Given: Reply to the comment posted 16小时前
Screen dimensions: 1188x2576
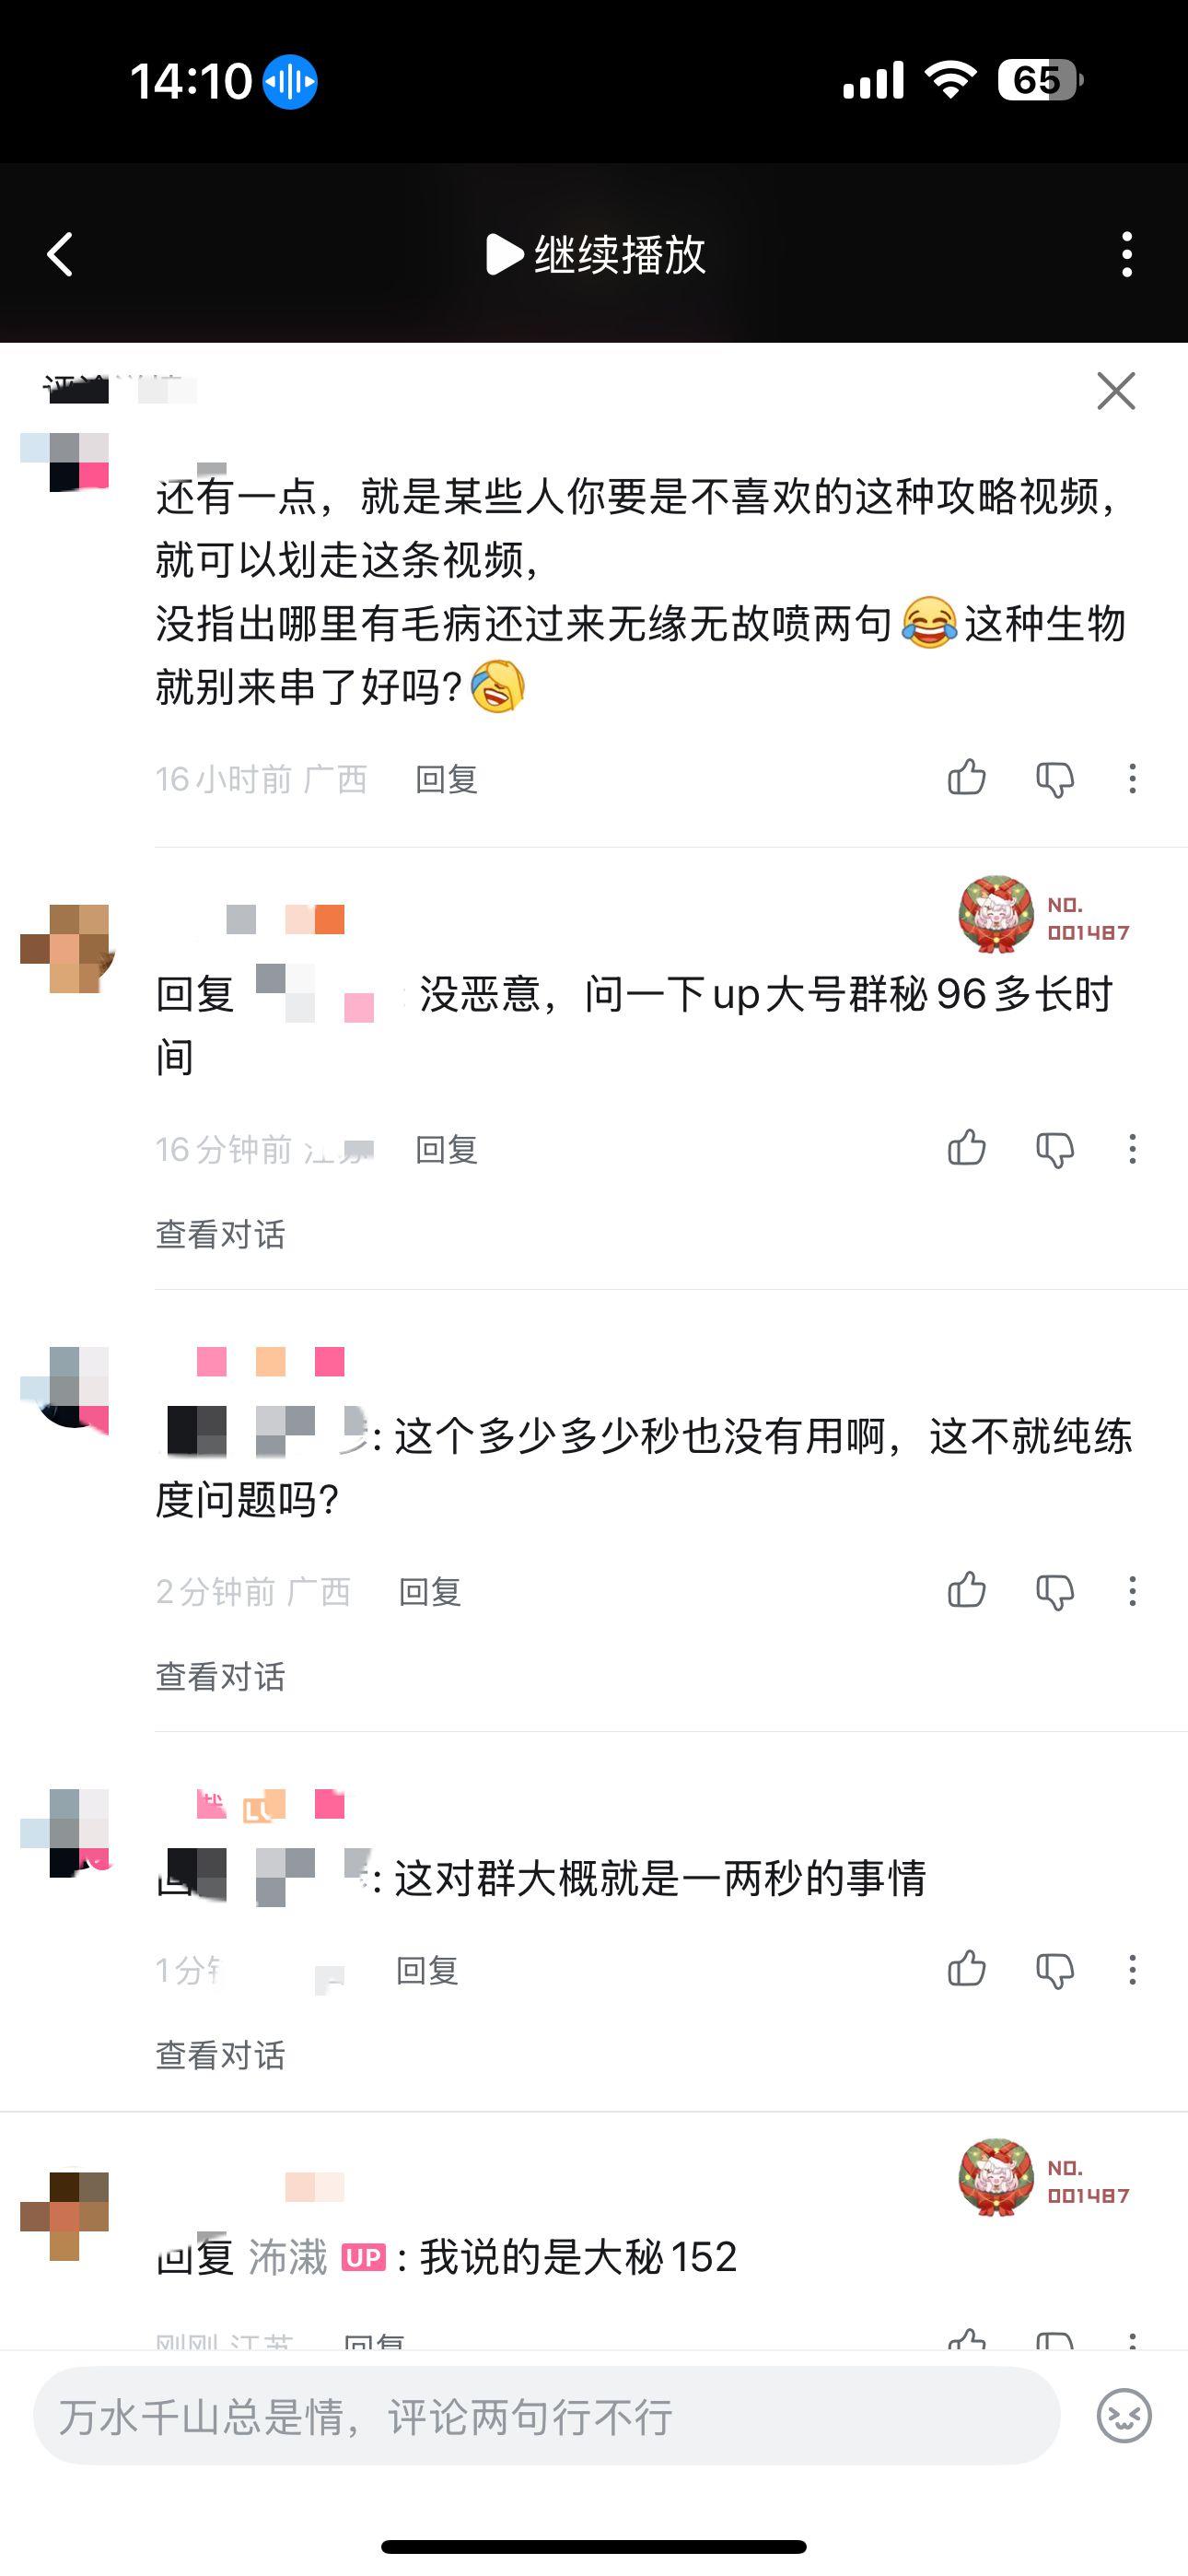Looking at the screenshot, I should pos(446,779).
